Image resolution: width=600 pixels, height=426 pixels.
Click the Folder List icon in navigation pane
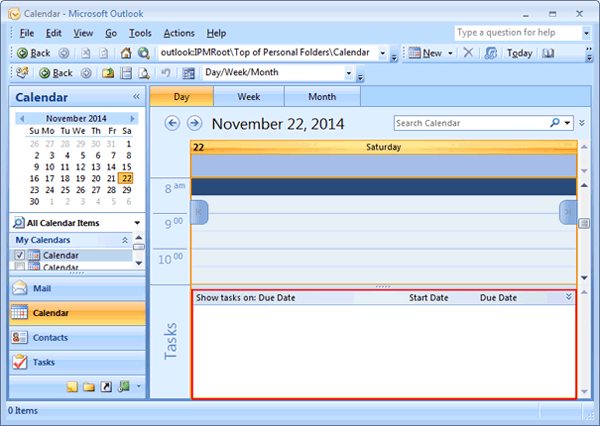point(89,387)
